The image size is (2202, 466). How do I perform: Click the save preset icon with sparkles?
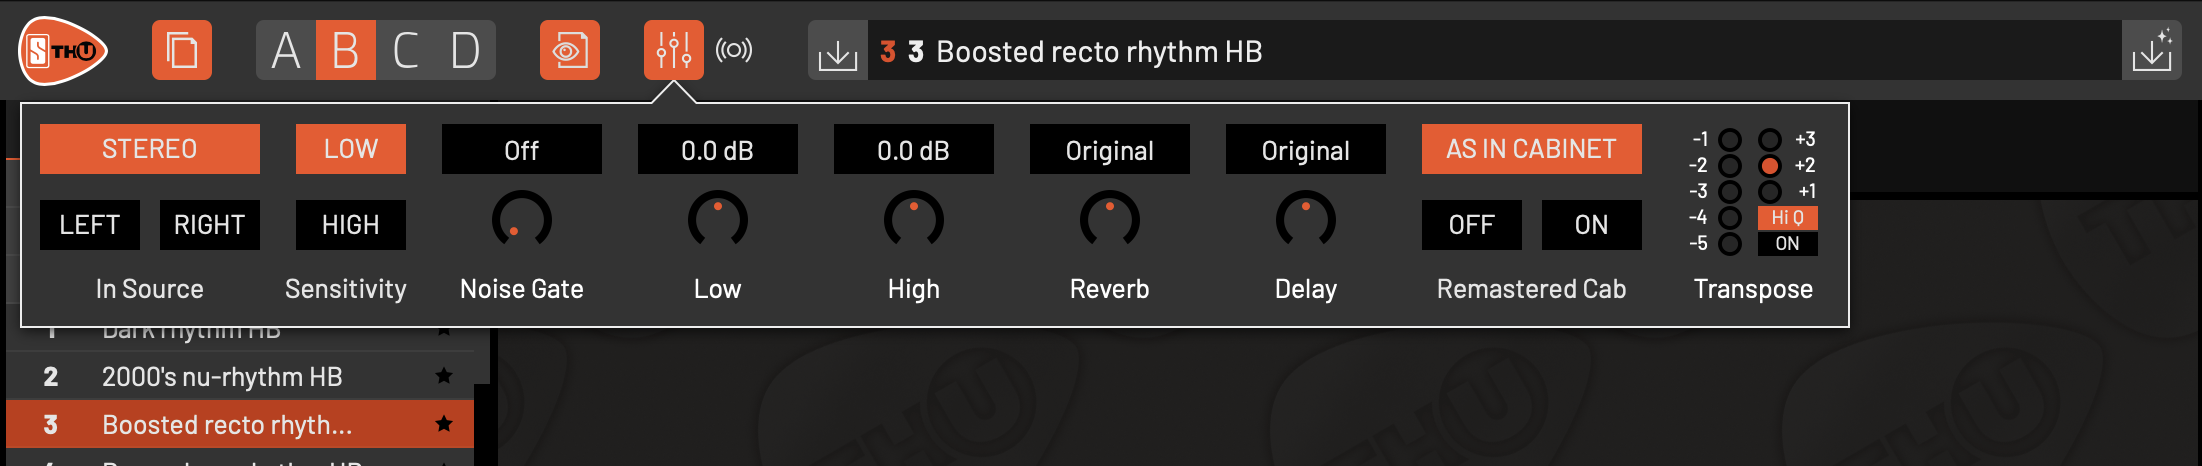tap(2151, 51)
